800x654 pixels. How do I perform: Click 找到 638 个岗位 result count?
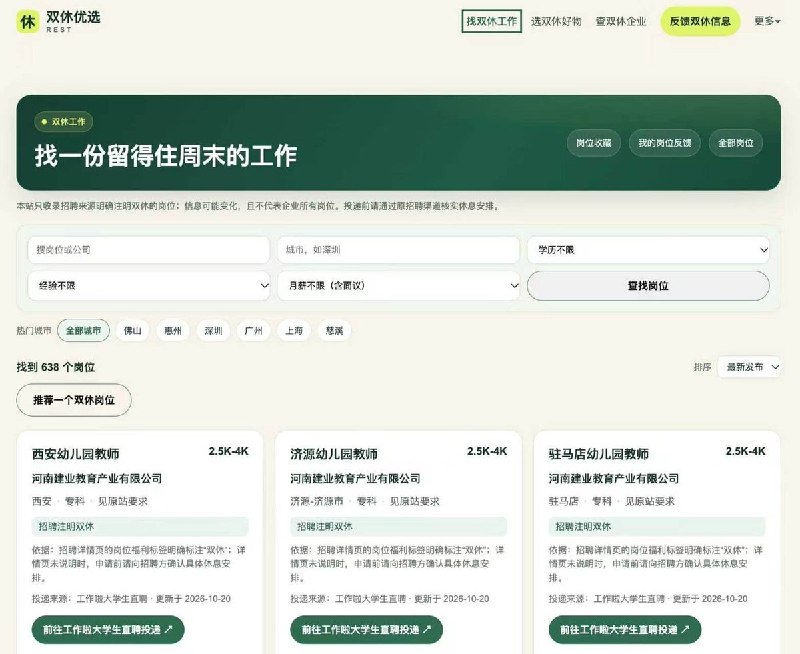56,367
